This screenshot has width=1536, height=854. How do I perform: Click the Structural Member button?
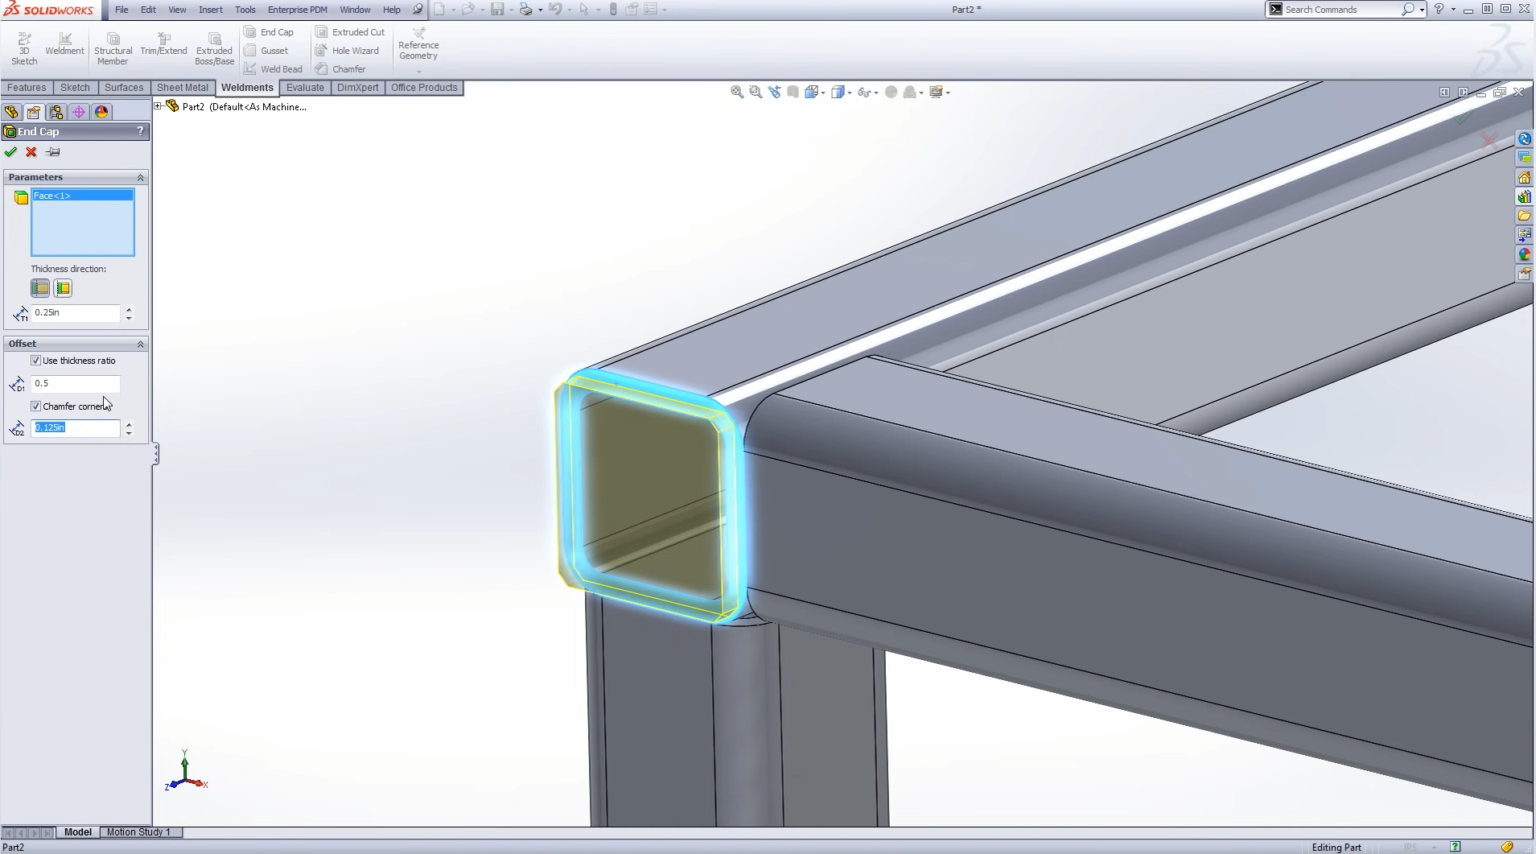point(113,48)
